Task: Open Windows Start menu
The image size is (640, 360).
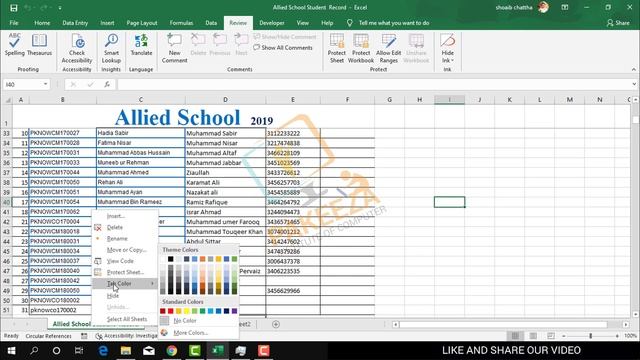Action: point(11,351)
